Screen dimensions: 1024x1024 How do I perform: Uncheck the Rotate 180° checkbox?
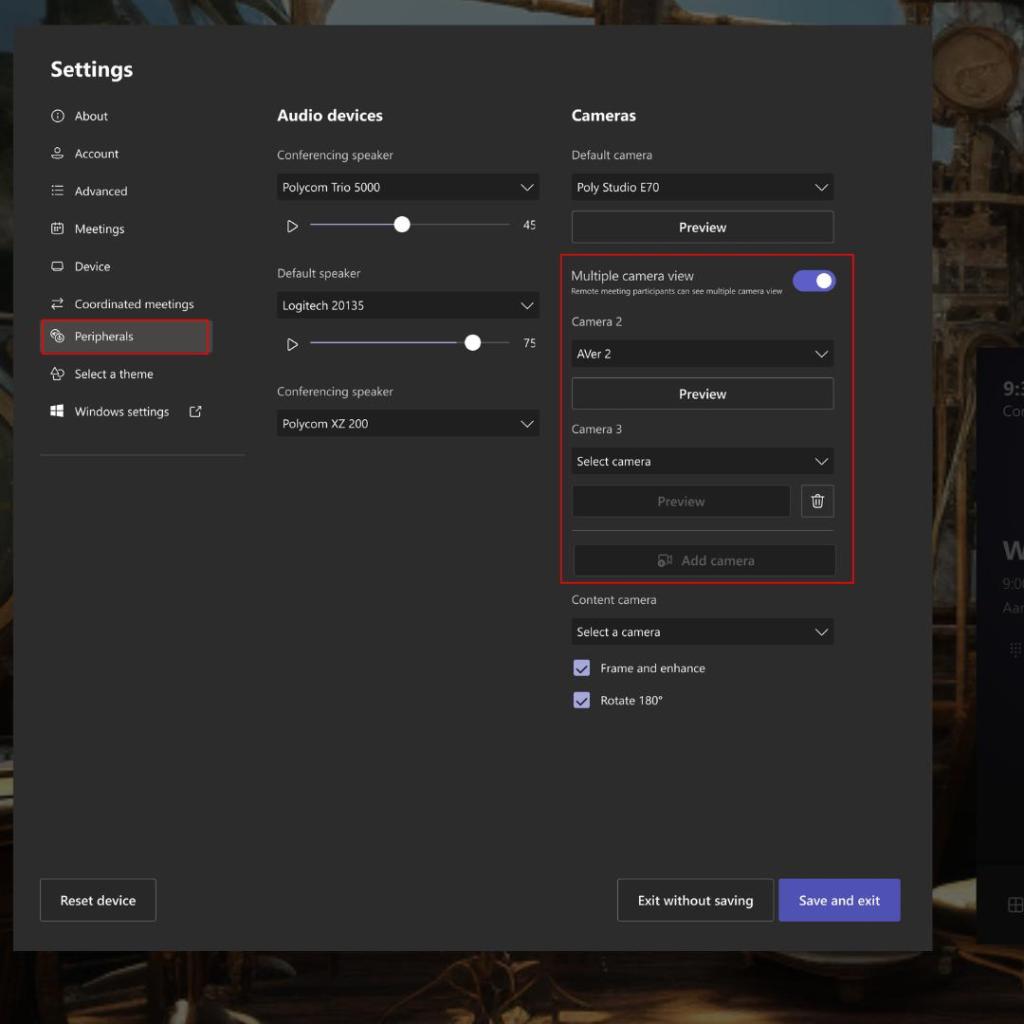click(x=581, y=700)
